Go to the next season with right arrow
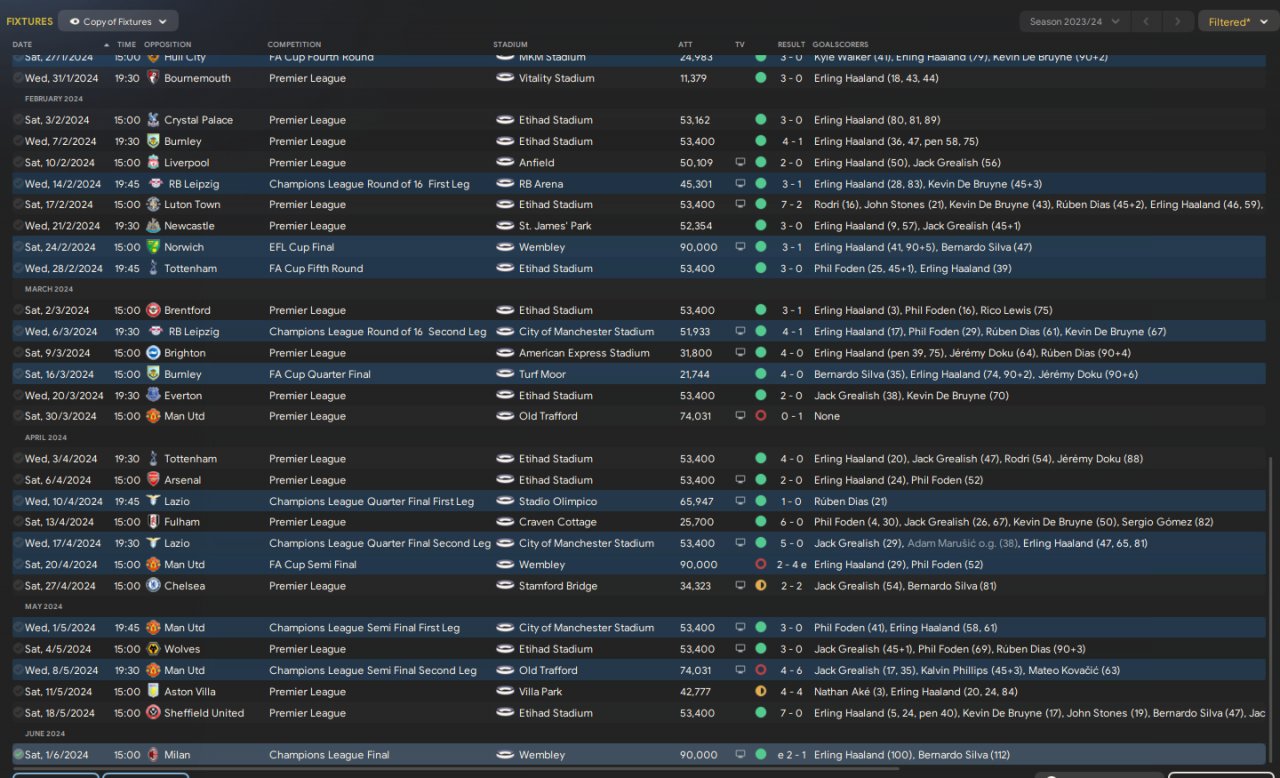This screenshot has width=1280, height=778. pyautogui.click(x=1179, y=21)
